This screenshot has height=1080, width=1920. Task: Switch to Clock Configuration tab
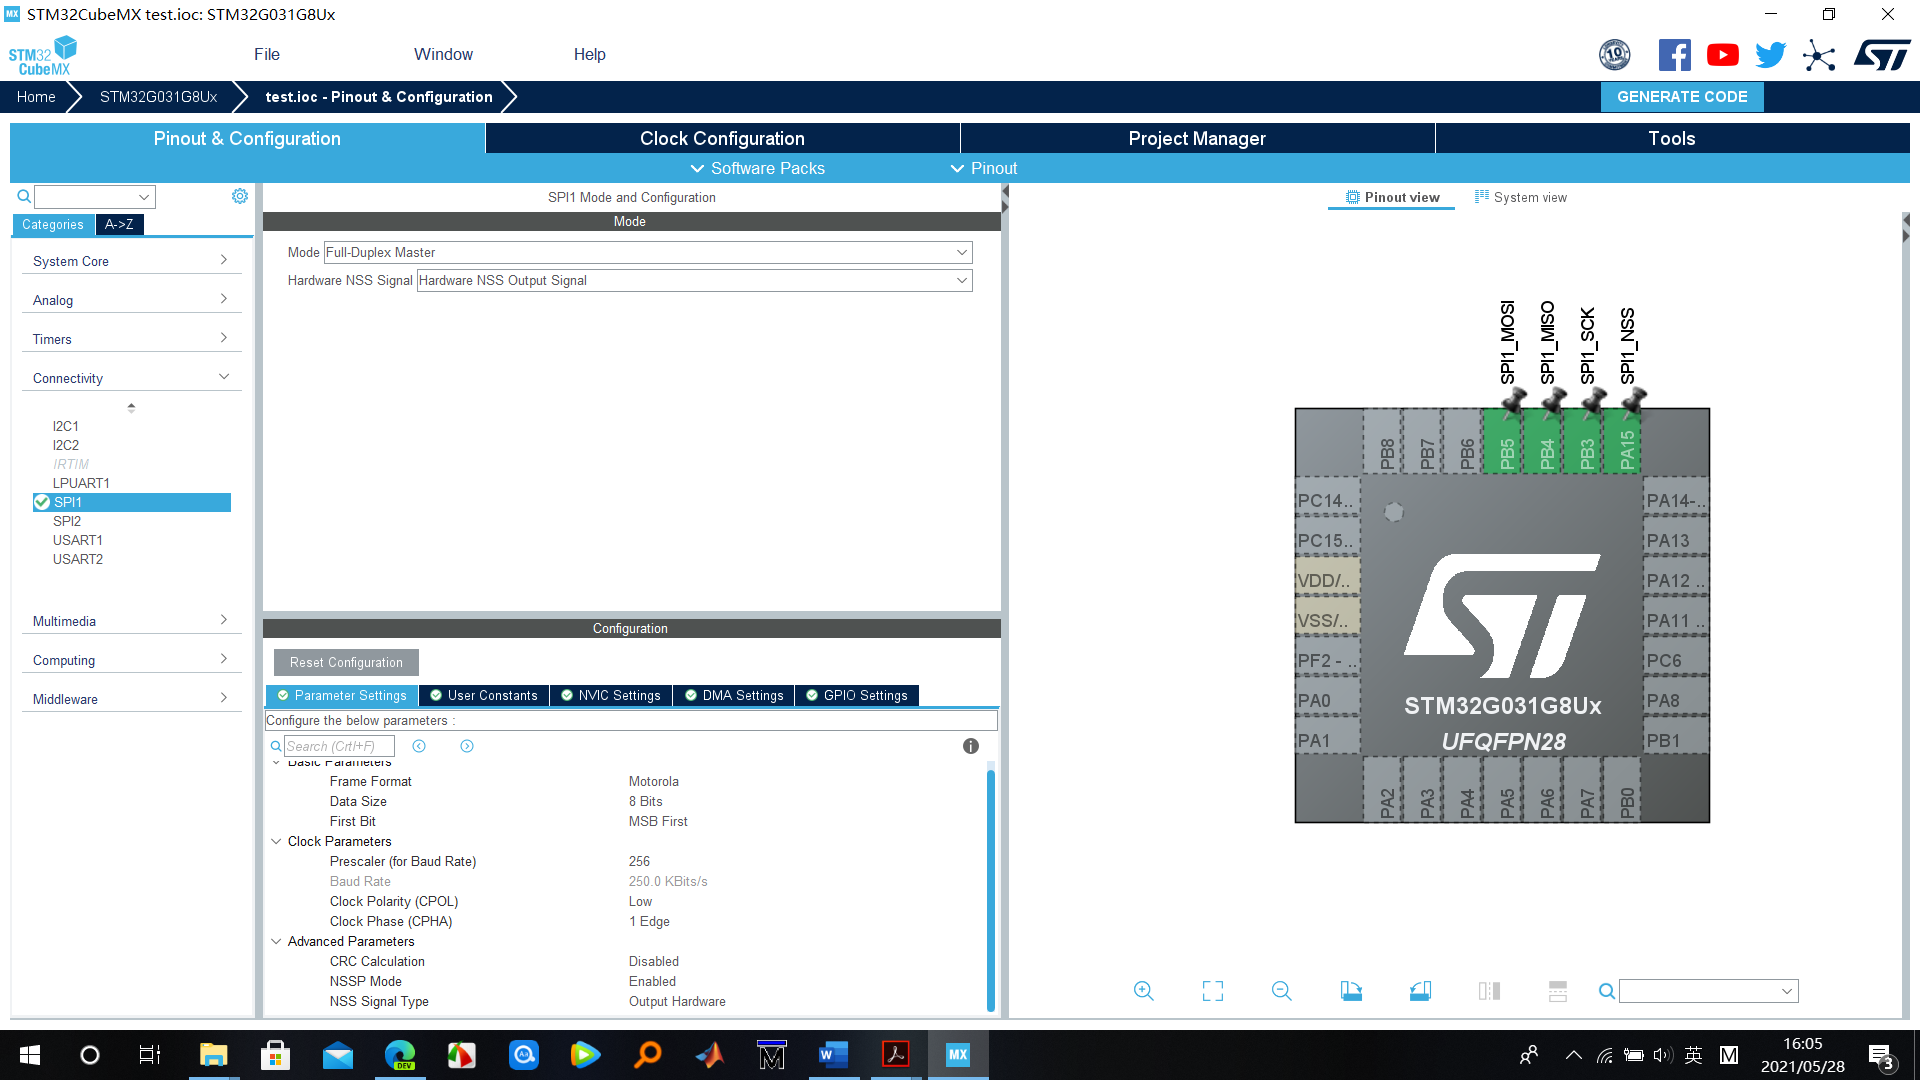click(x=722, y=138)
